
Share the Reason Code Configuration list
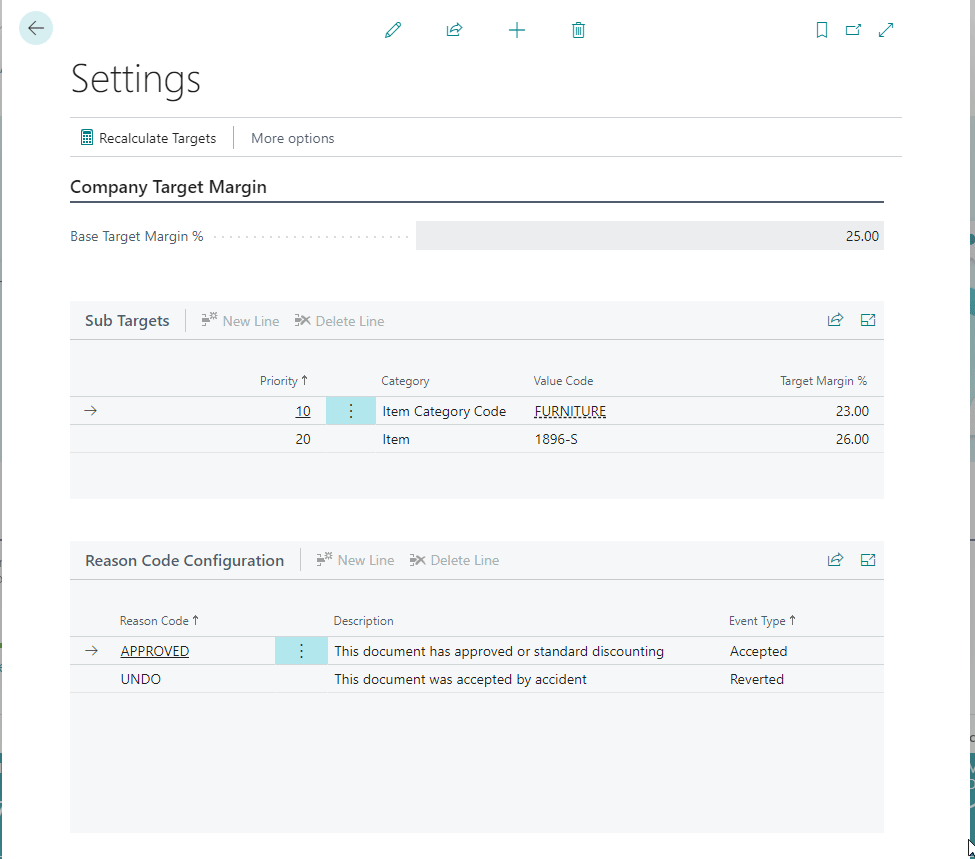[835, 560]
